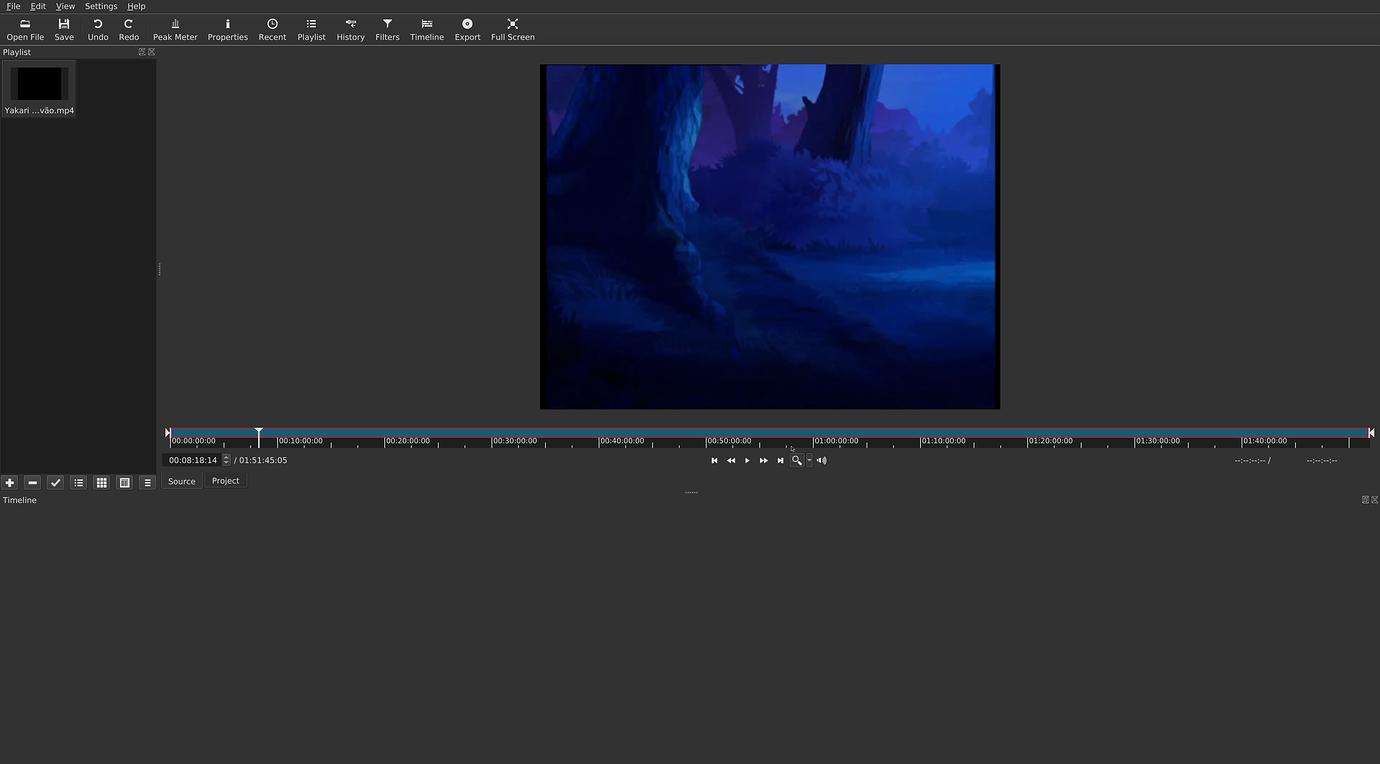Remove selected playlist item with minus button

(33, 482)
